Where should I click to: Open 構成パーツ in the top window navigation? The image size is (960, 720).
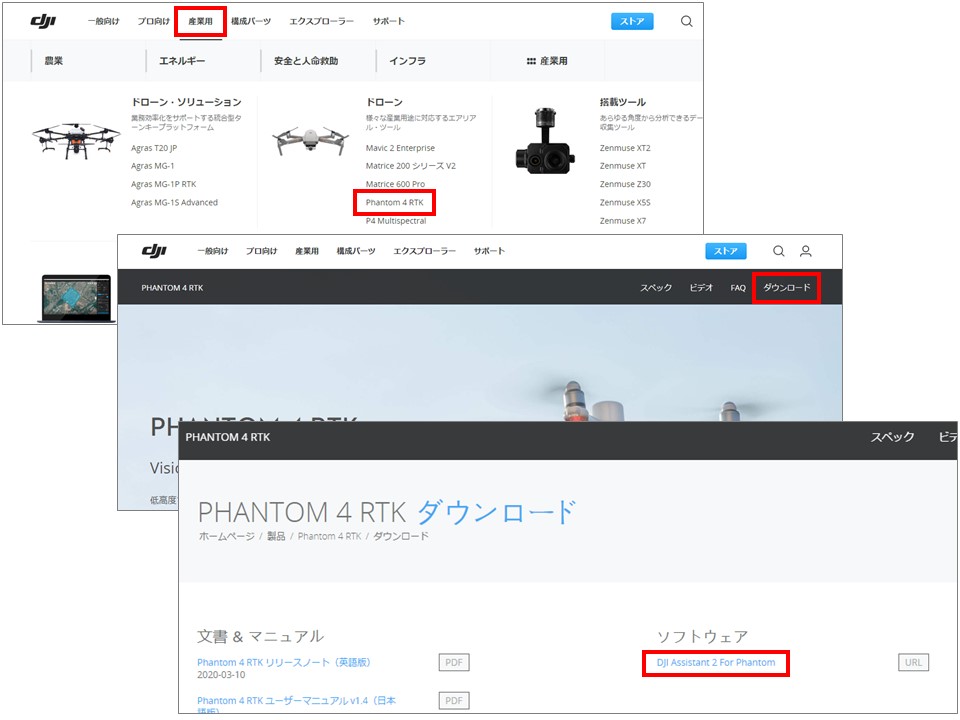point(251,21)
